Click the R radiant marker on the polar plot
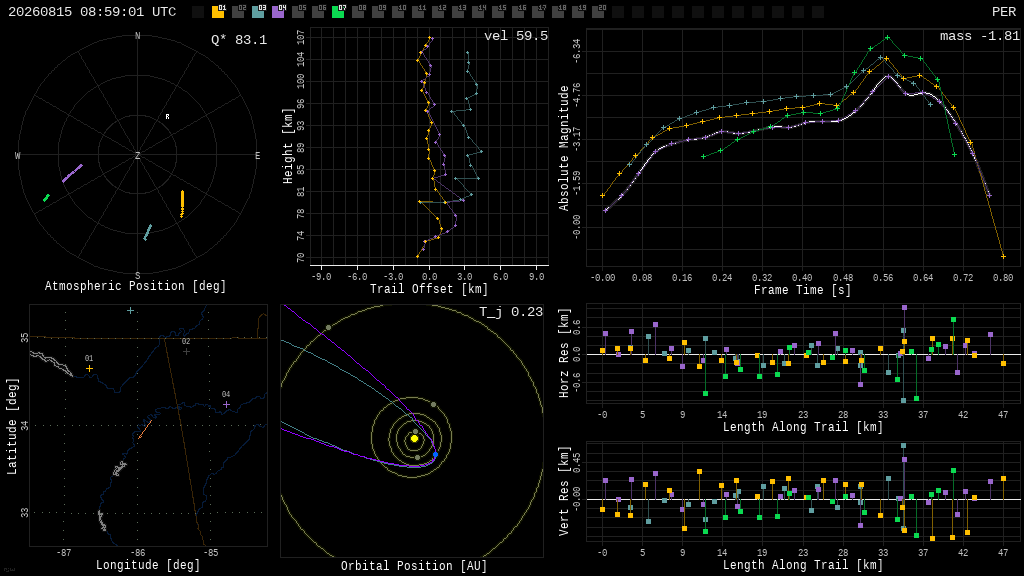Viewport: 1024px width, 576px height. coord(167,117)
